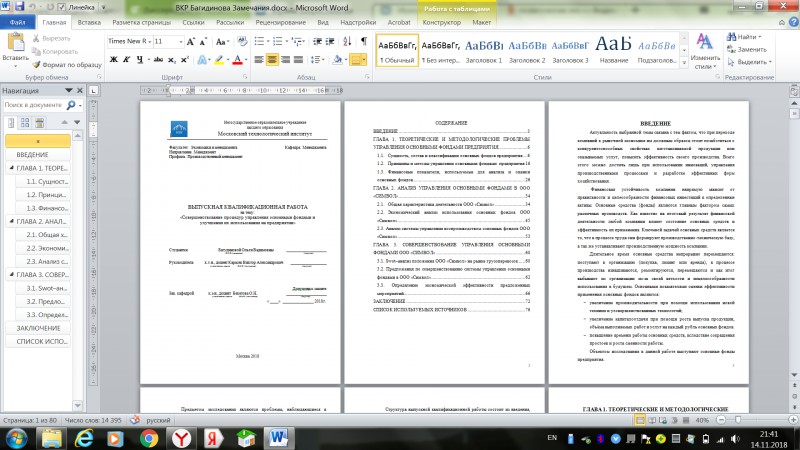Open Change Case (Aa) dropdown
This screenshot has width=800, height=450.
(221, 42)
